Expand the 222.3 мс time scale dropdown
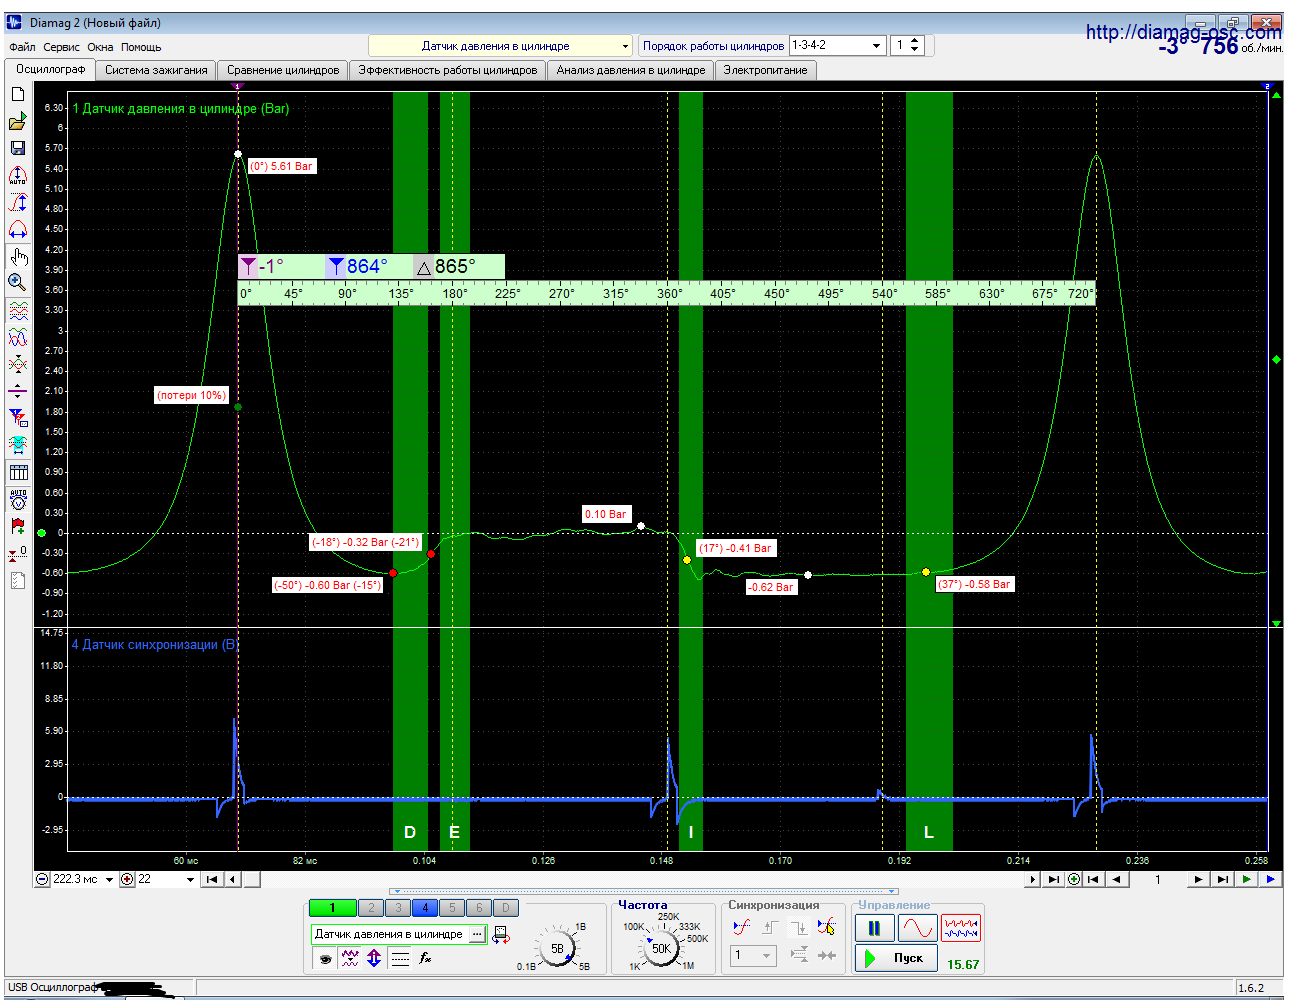 (109, 880)
